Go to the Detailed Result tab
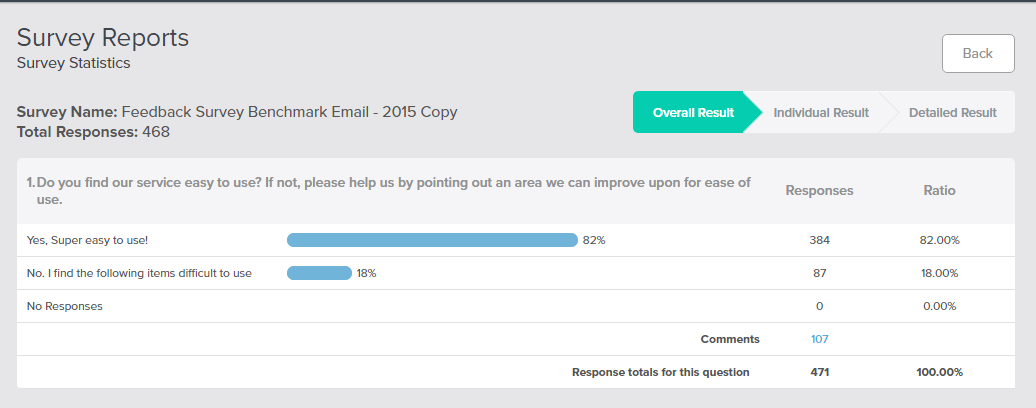 point(952,113)
